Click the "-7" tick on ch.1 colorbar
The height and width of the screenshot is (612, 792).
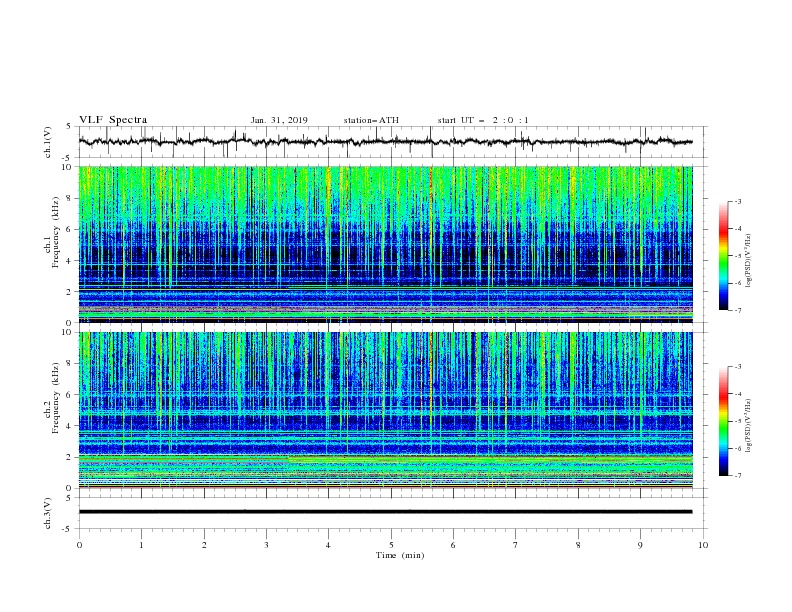737,310
